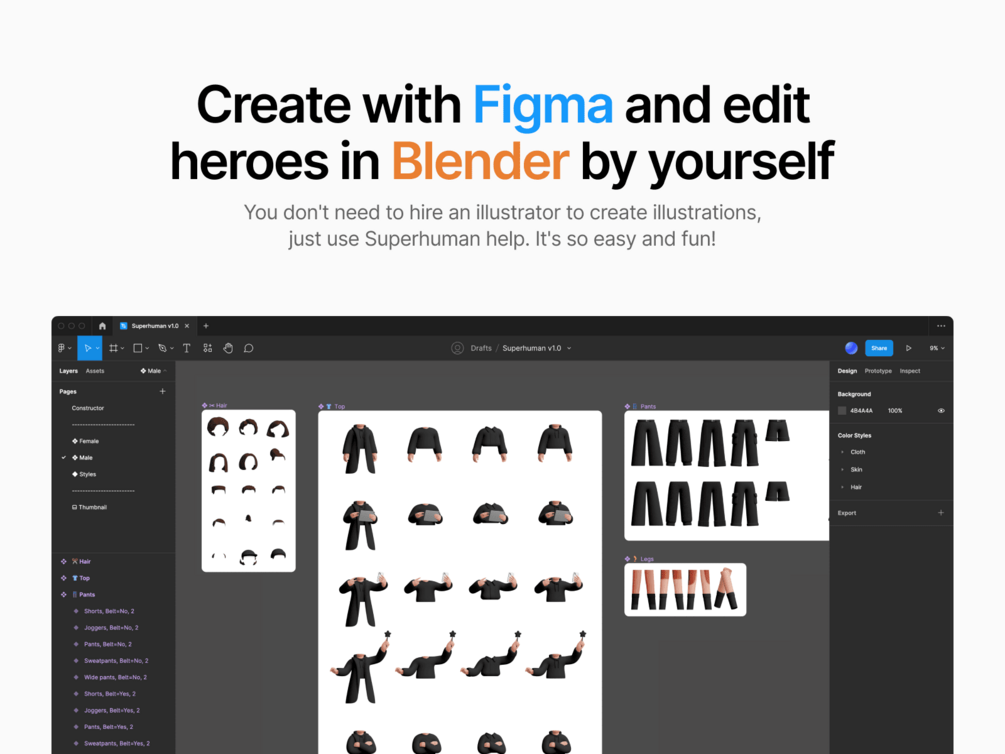The width and height of the screenshot is (1005, 754).
Task: Open the Male page dropdown
Action: [x=154, y=371]
